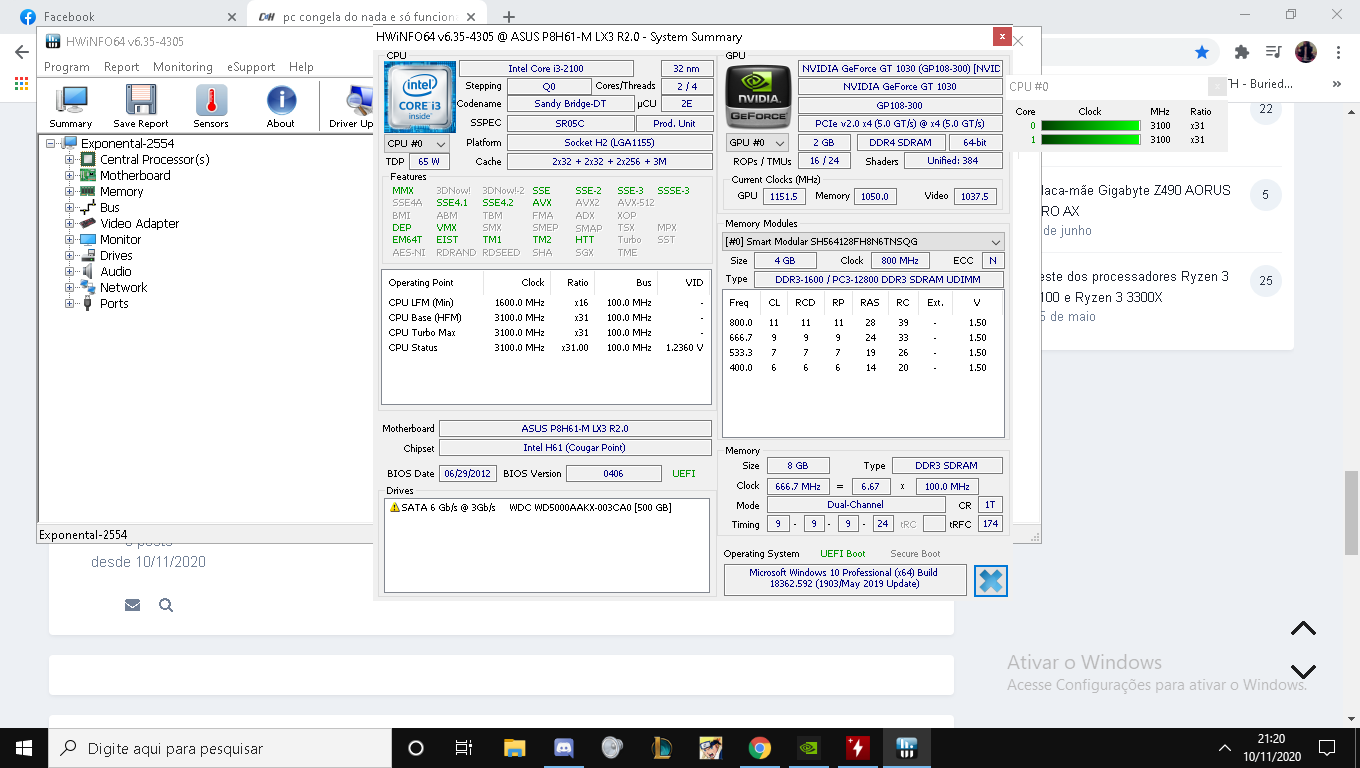Open the Sensors thermometer icon
This screenshot has width=1360, height=768.
click(211, 106)
